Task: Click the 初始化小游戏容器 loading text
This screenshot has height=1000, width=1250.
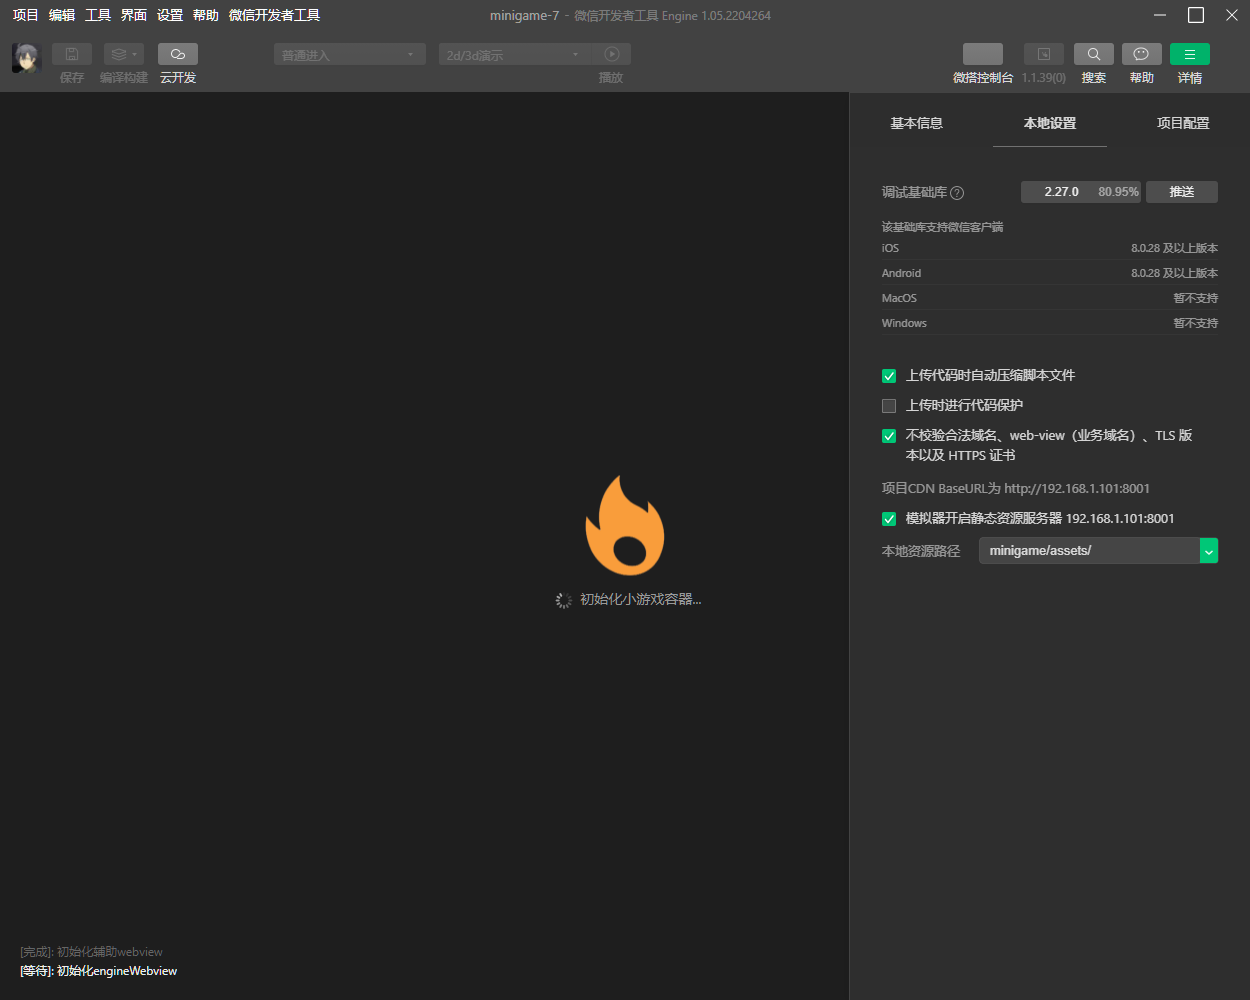Action: 641,600
